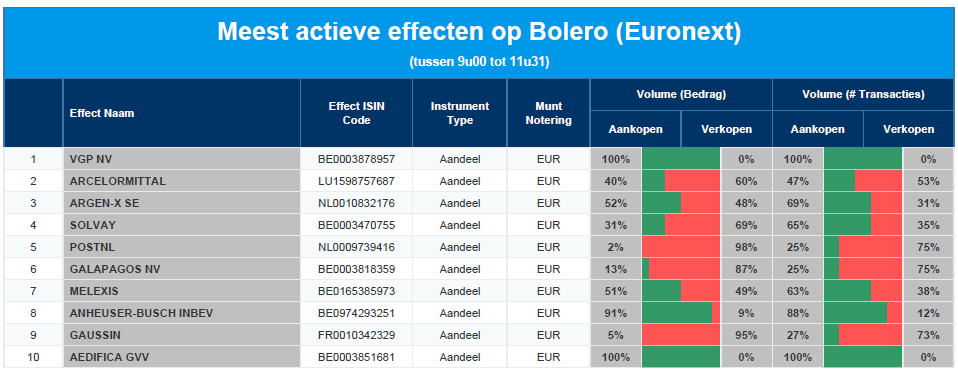Image resolution: width=958 pixels, height=371 pixels.
Task: Select ISIN code NL0009739416 for POSTNL
Action: 356,247
